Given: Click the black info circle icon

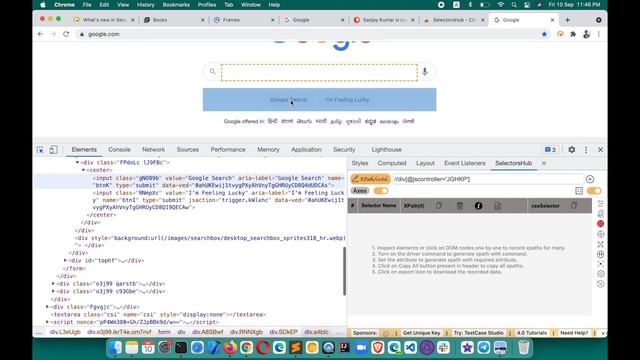Looking at the screenshot, I should point(478,206).
